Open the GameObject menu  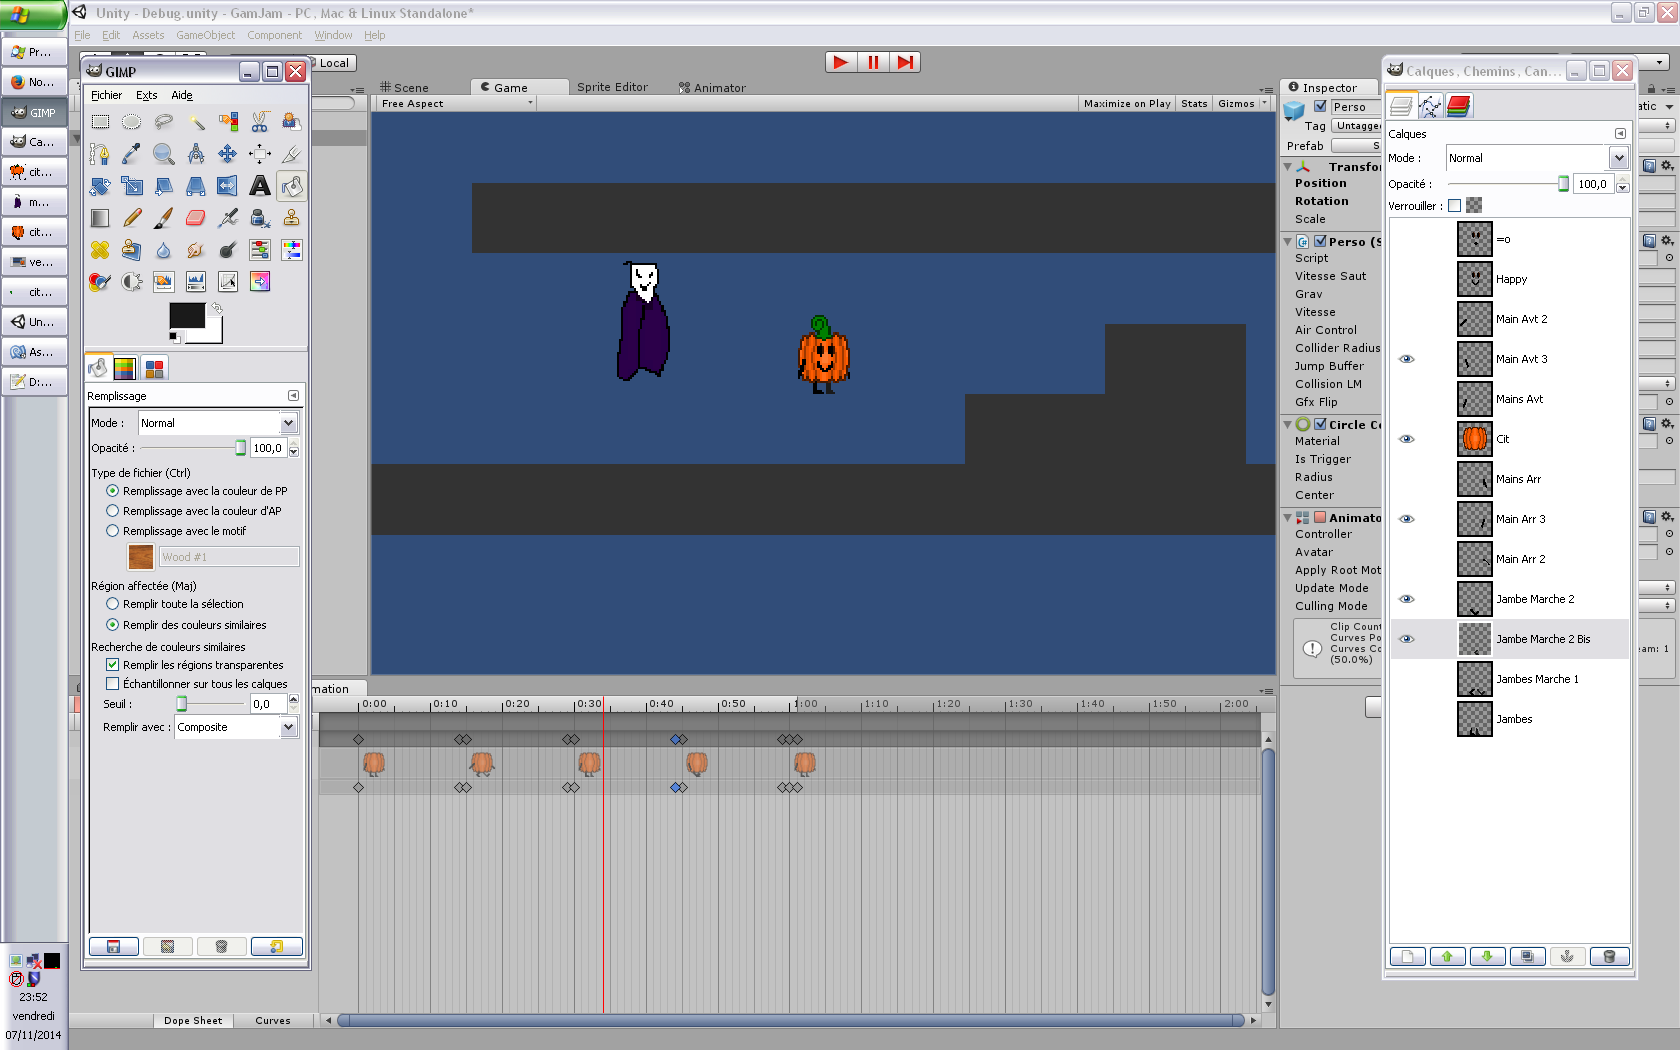pyautogui.click(x=205, y=35)
